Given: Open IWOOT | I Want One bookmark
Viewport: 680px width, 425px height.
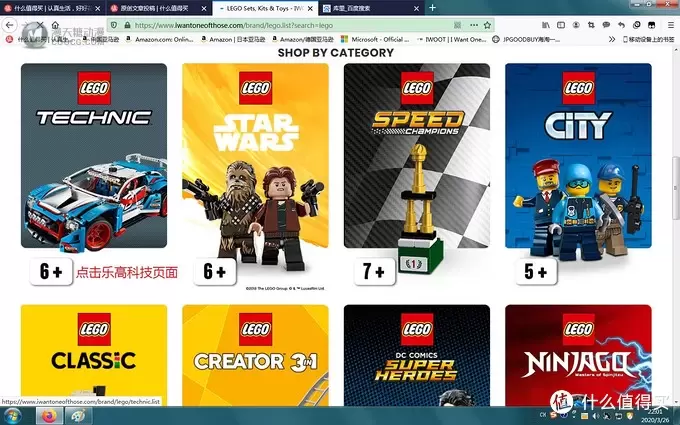Looking at the screenshot, I should point(451,39).
